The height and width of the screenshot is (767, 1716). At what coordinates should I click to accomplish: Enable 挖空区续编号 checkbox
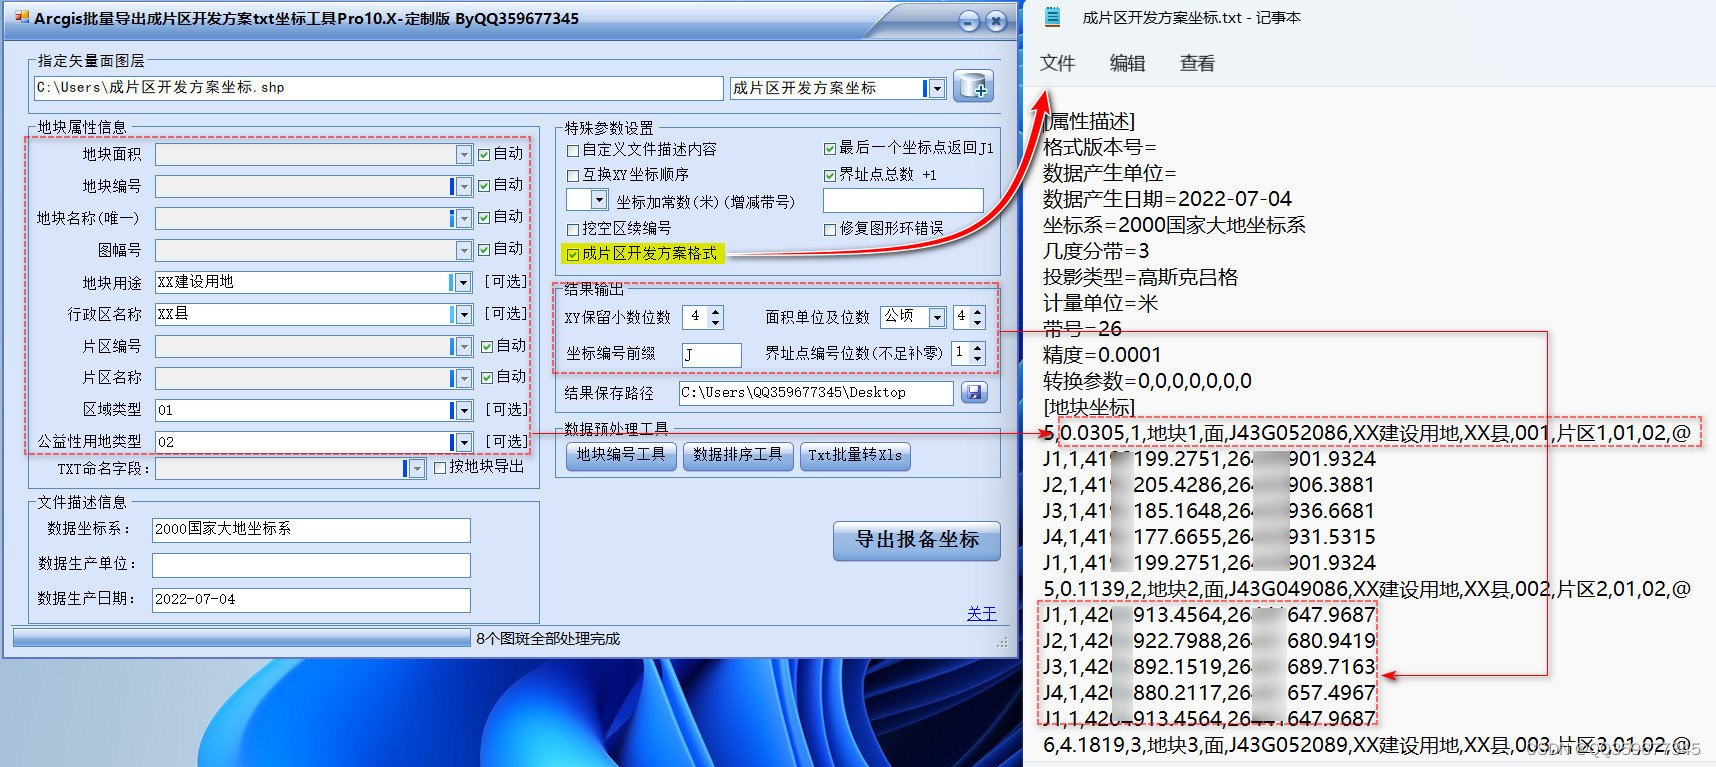573,229
